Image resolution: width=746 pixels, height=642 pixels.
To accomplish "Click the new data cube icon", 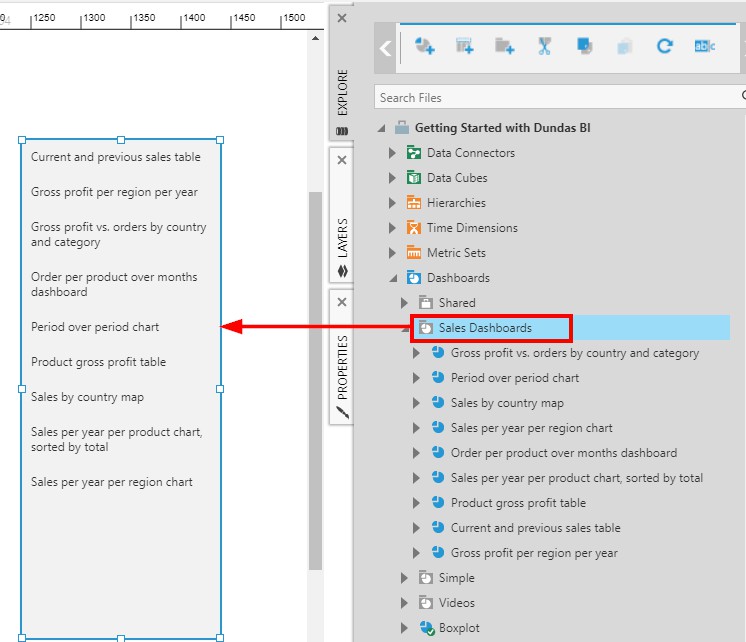I will point(465,46).
